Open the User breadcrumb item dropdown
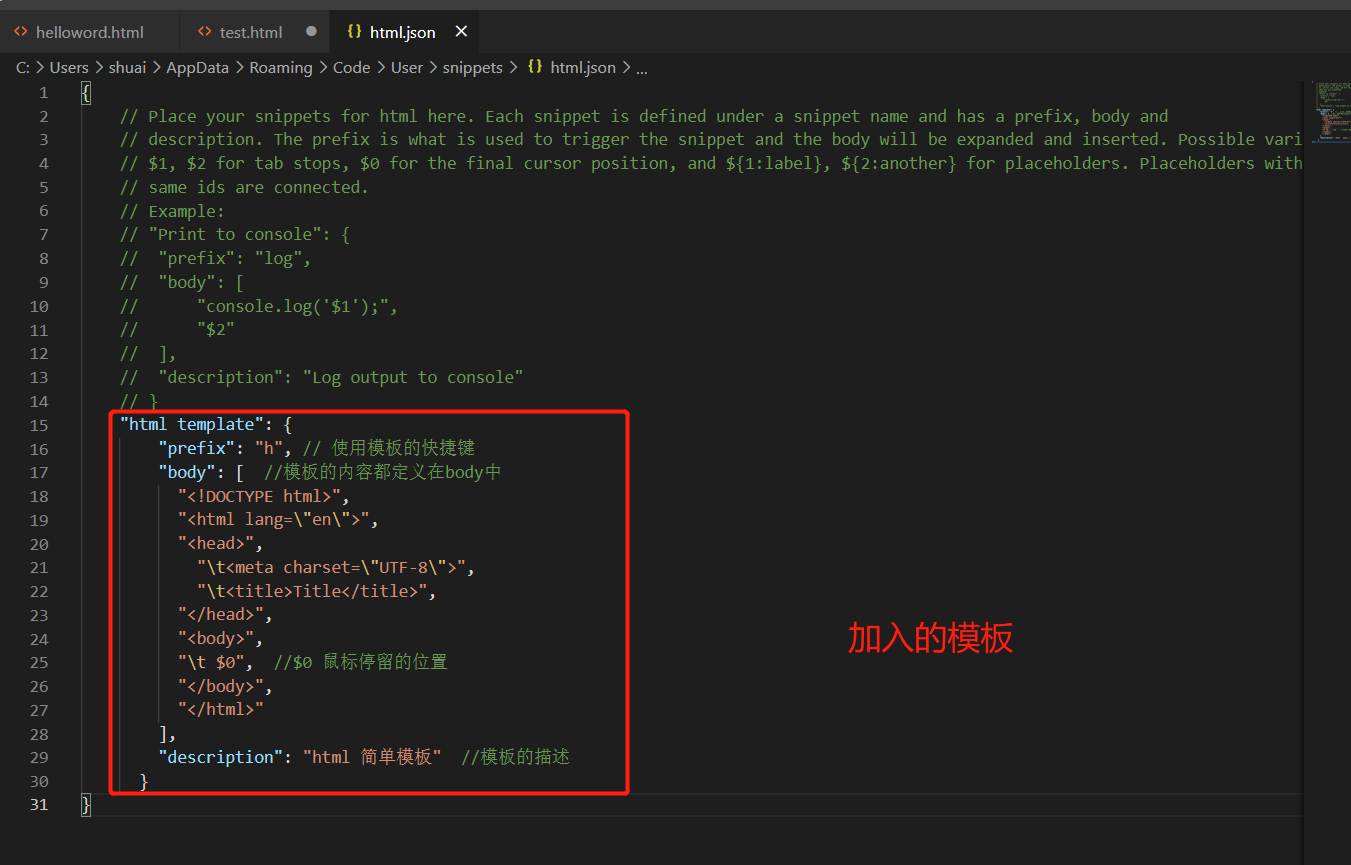This screenshot has width=1351, height=865. click(x=407, y=67)
